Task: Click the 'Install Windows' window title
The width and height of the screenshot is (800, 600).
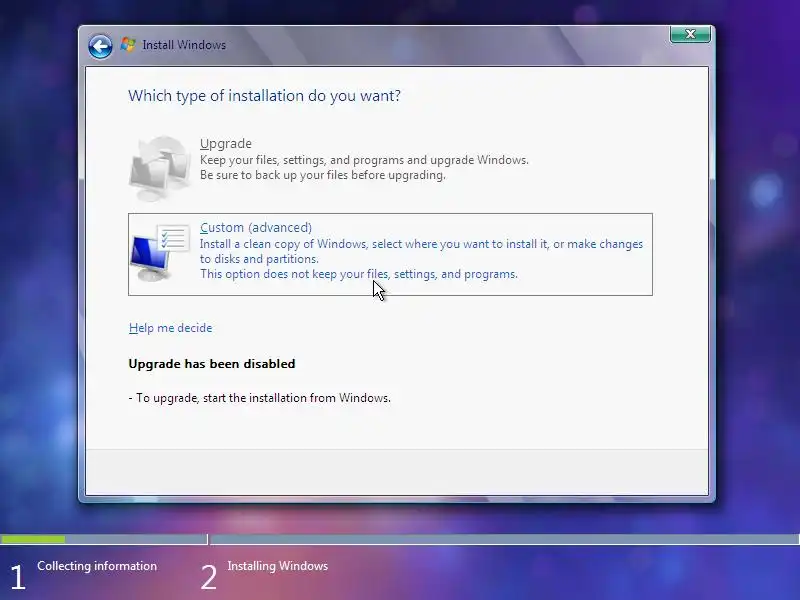Action: click(184, 45)
